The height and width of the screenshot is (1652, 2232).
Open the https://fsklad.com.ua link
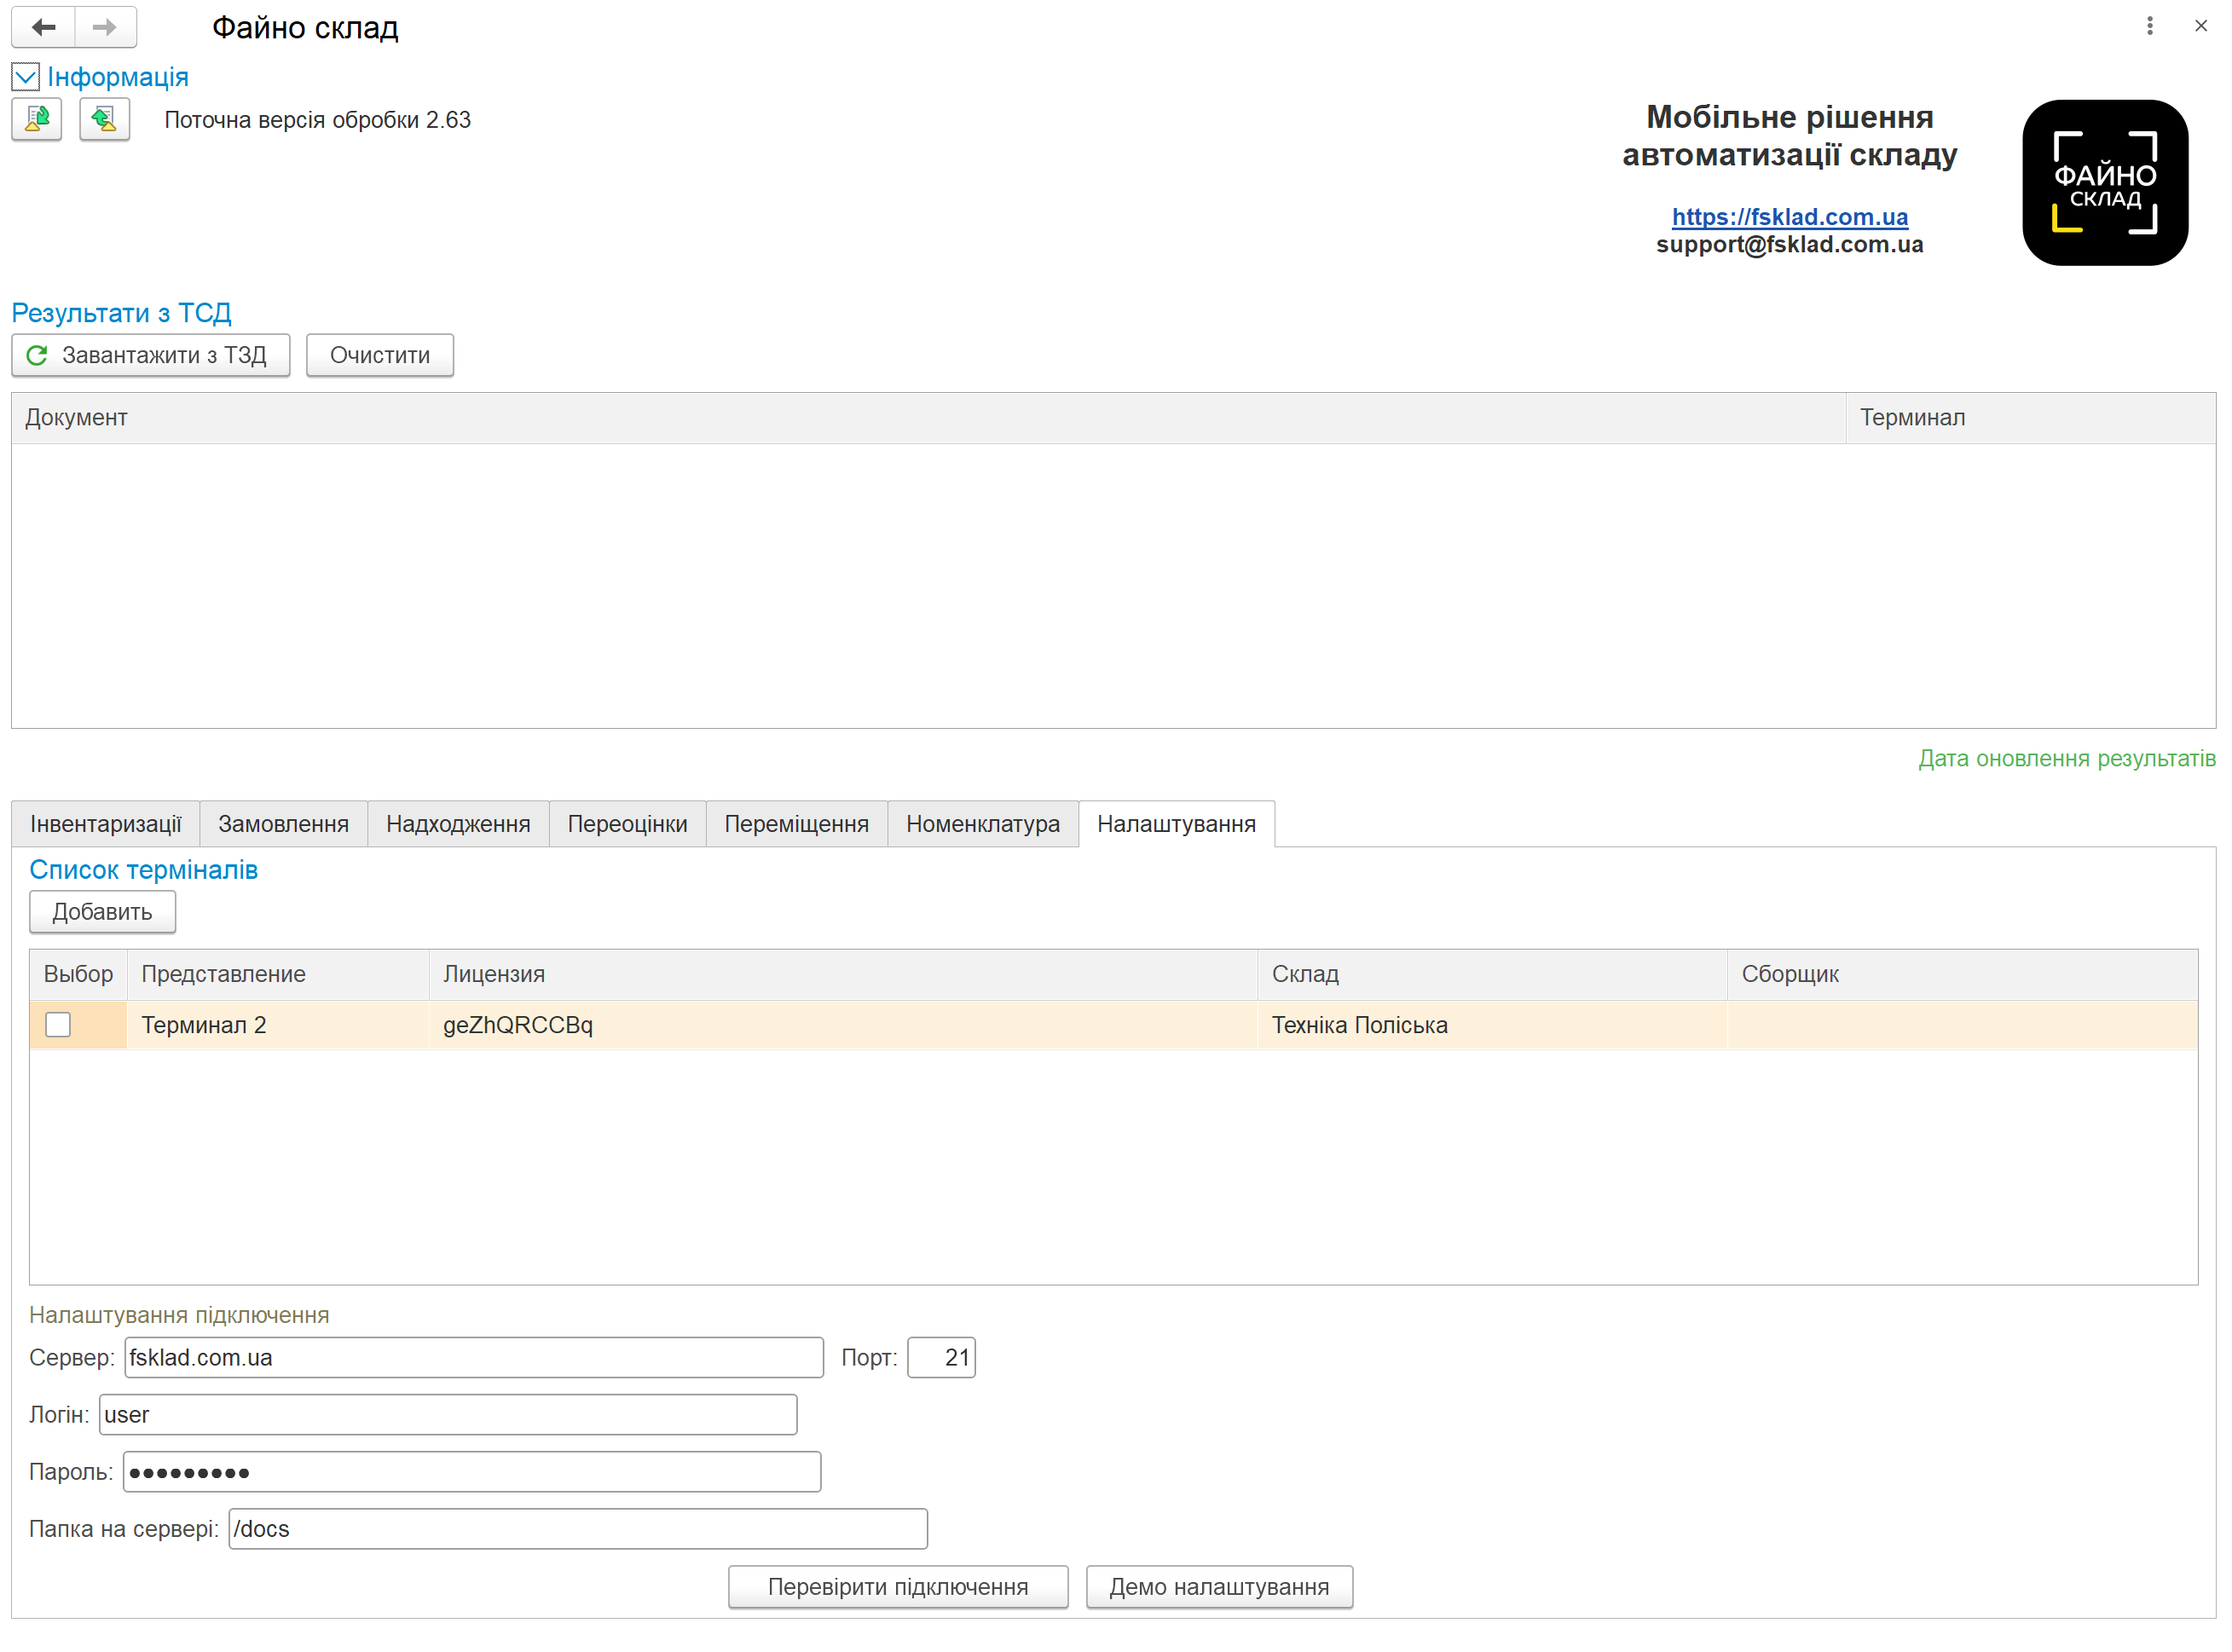pos(1789,216)
